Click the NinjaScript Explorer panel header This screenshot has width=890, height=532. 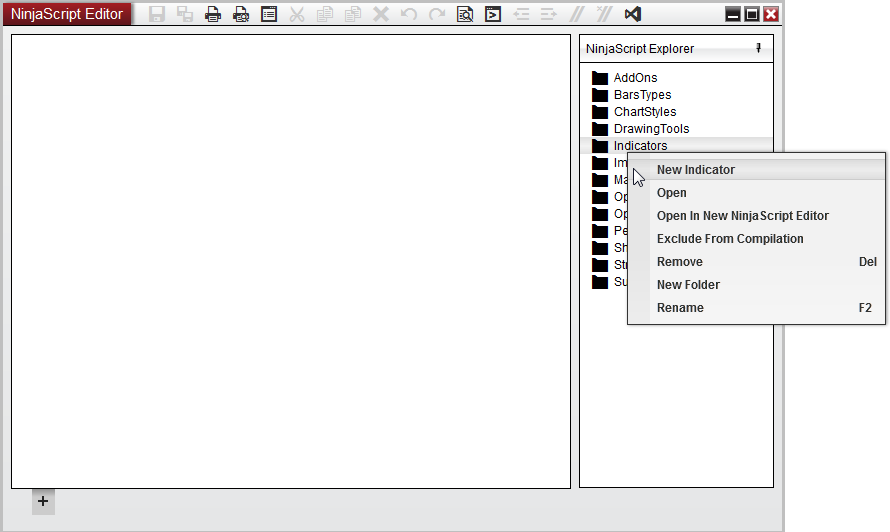pyautogui.click(x=676, y=49)
